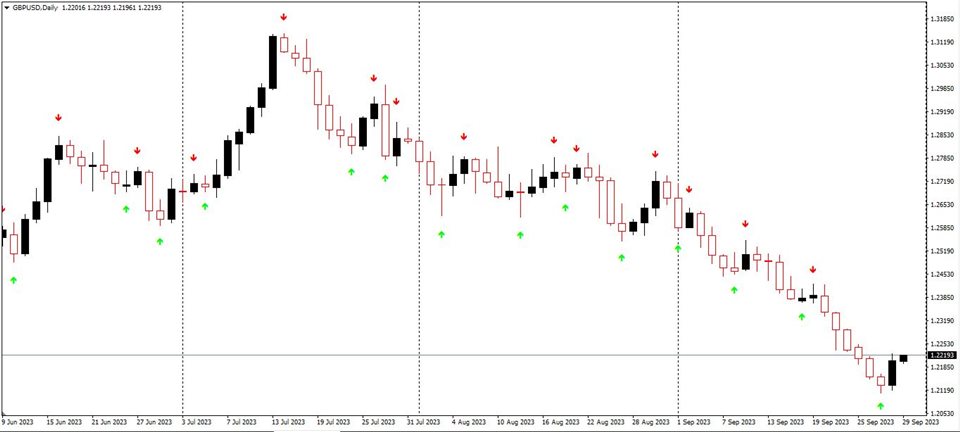Viewport: 960px width, 432px height.
Task: Click the 1.20530 price axis label
Action: pos(941,414)
